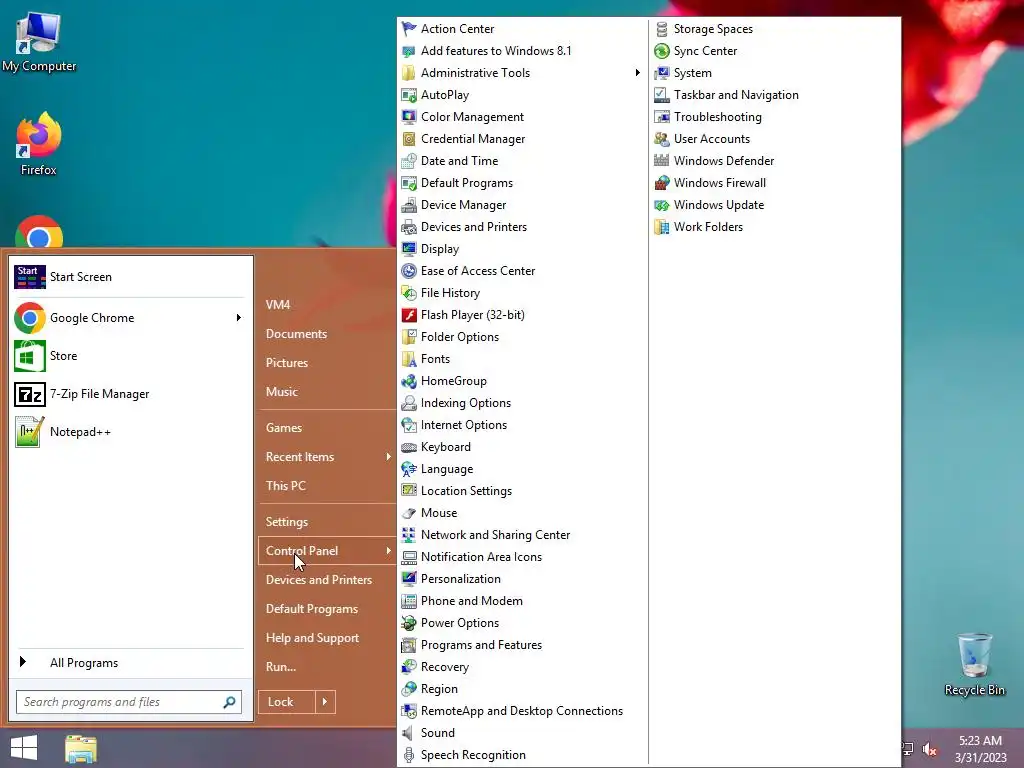Screen dimensions: 1024x768
Task: Open Programs and Features
Action: click(x=481, y=645)
